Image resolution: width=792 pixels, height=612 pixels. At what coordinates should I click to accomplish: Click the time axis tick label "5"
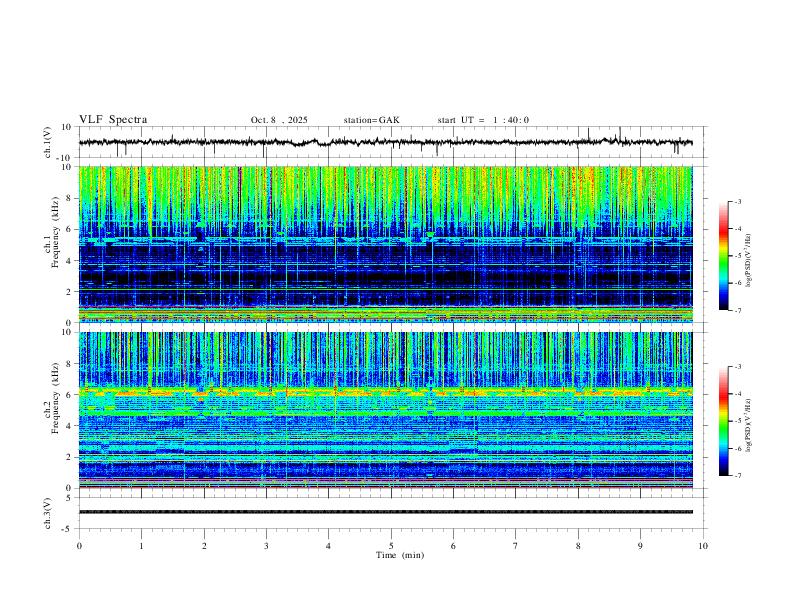point(391,546)
